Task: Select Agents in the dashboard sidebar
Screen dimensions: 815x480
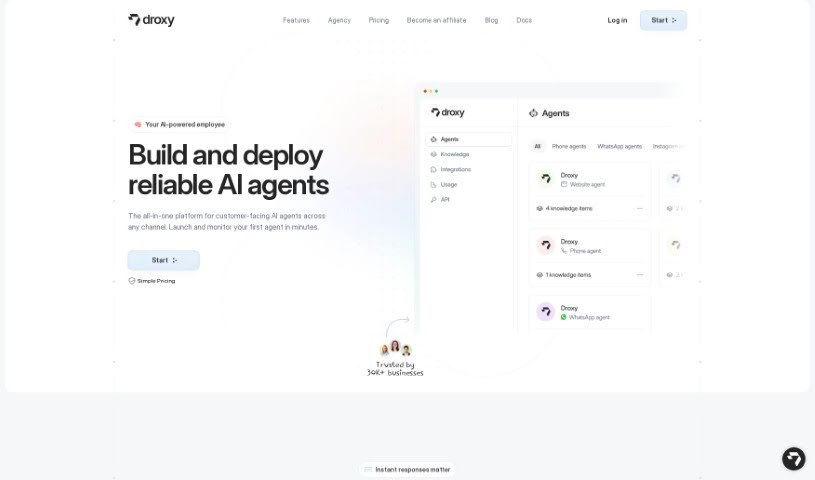Action: 469,139
